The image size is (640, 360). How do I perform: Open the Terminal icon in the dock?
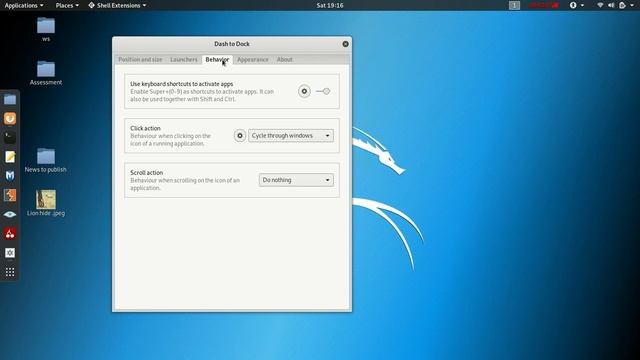10,138
